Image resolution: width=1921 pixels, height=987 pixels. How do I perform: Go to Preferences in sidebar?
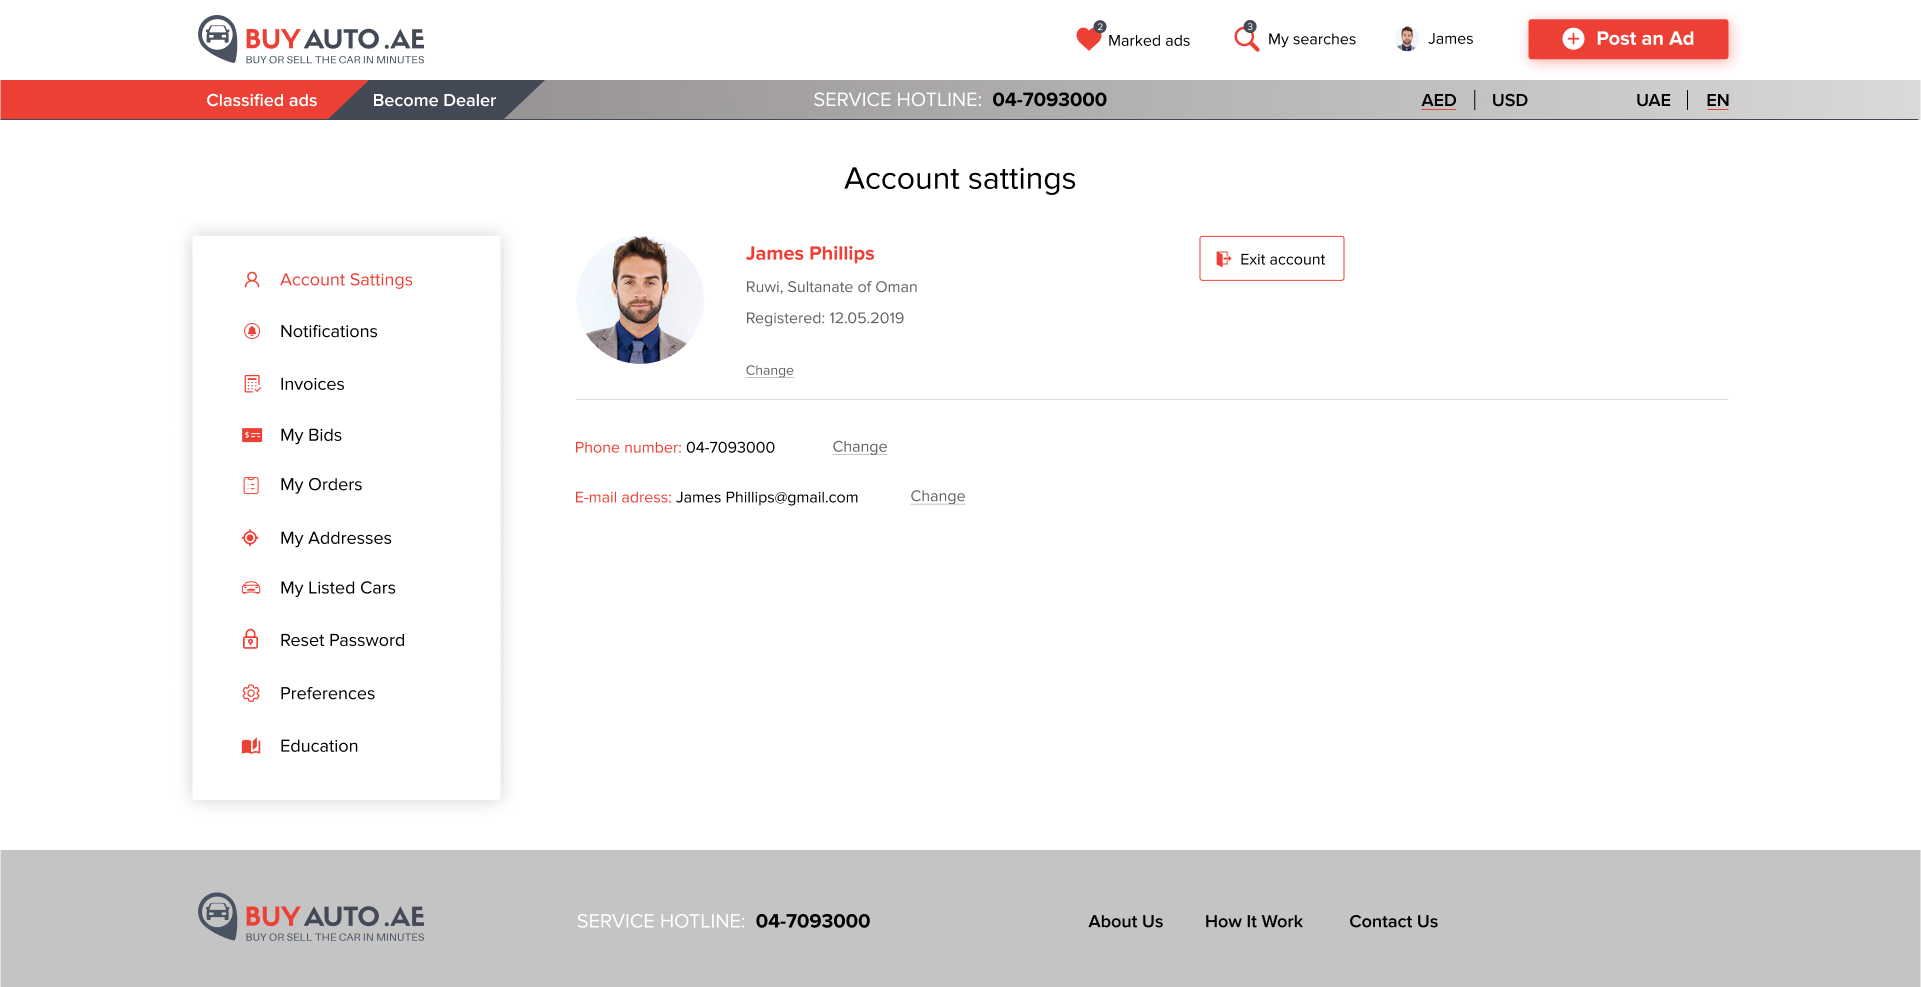point(327,694)
